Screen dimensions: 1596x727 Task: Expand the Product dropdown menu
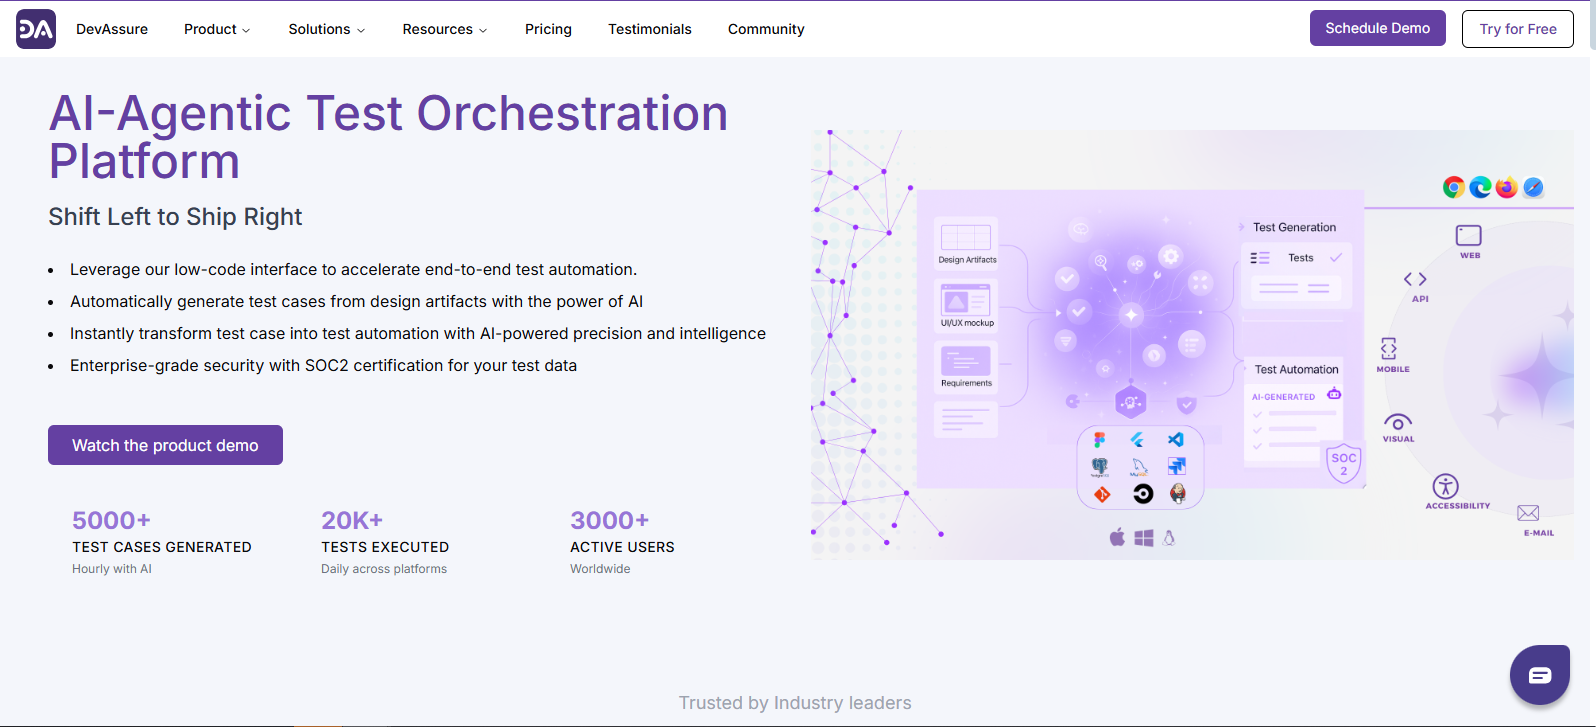(217, 29)
